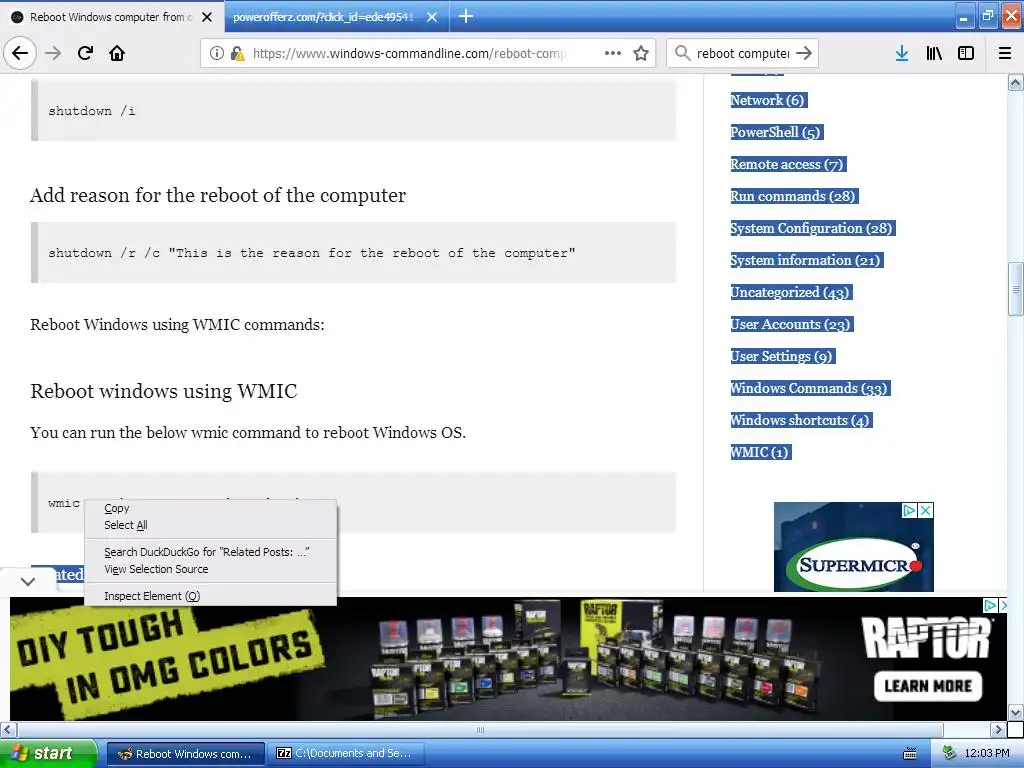
Task: Click the Learn More Raptor button
Action: tap(928, 686)
